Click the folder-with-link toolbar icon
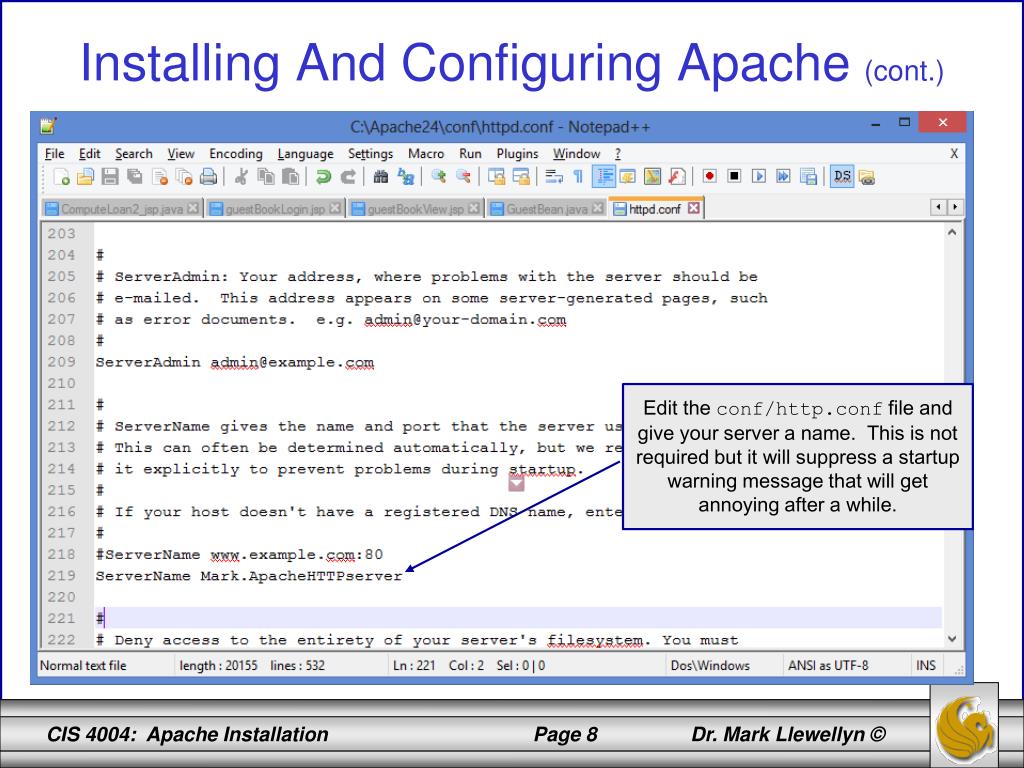 [x=867, y=176]
